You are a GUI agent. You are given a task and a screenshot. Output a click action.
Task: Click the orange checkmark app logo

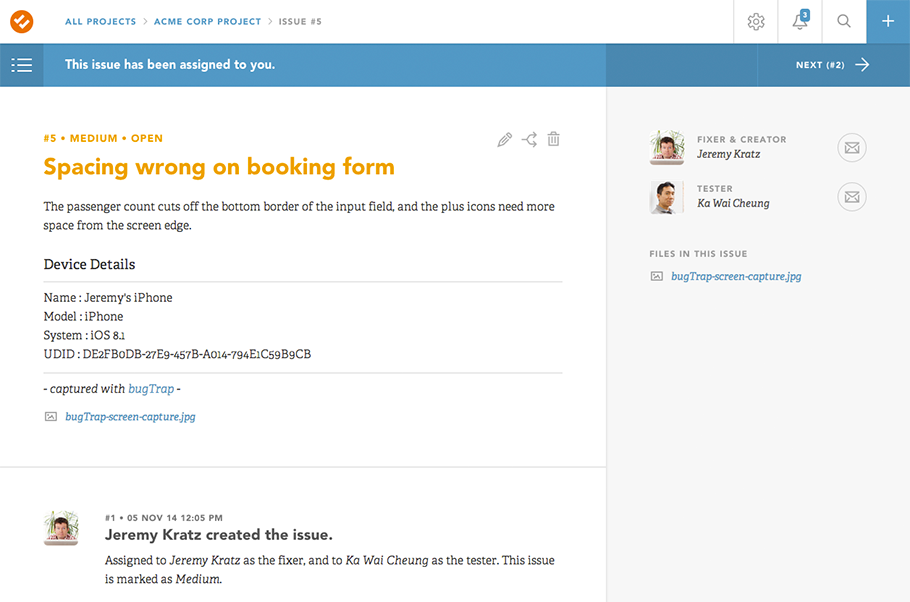pos(21,21)
